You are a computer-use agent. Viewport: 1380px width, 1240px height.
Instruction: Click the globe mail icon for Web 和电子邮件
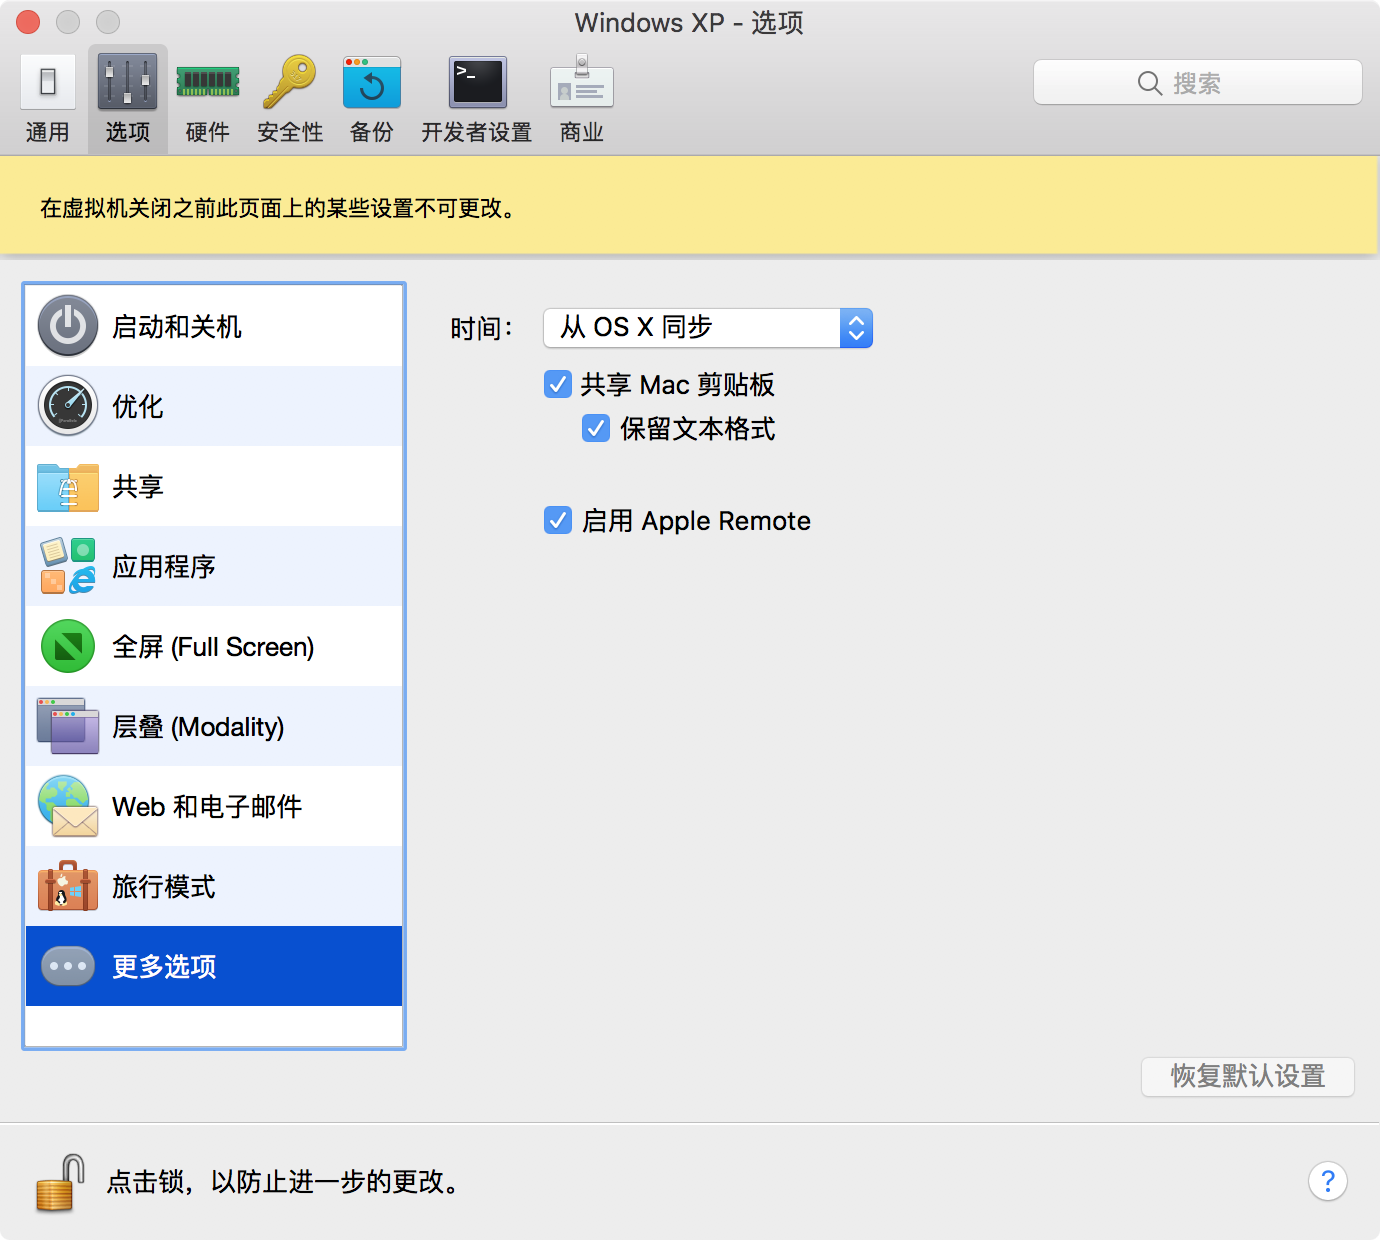coord(68,806)
